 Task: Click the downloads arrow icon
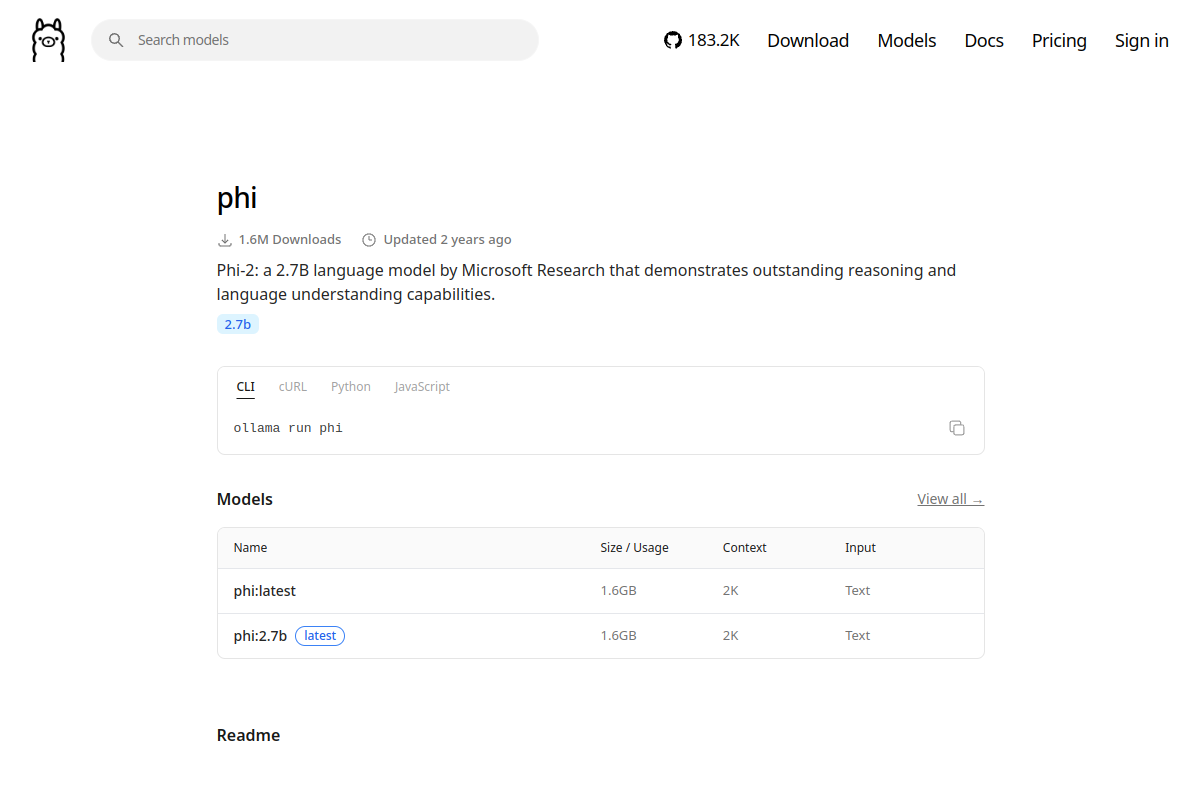pos(225,240)
